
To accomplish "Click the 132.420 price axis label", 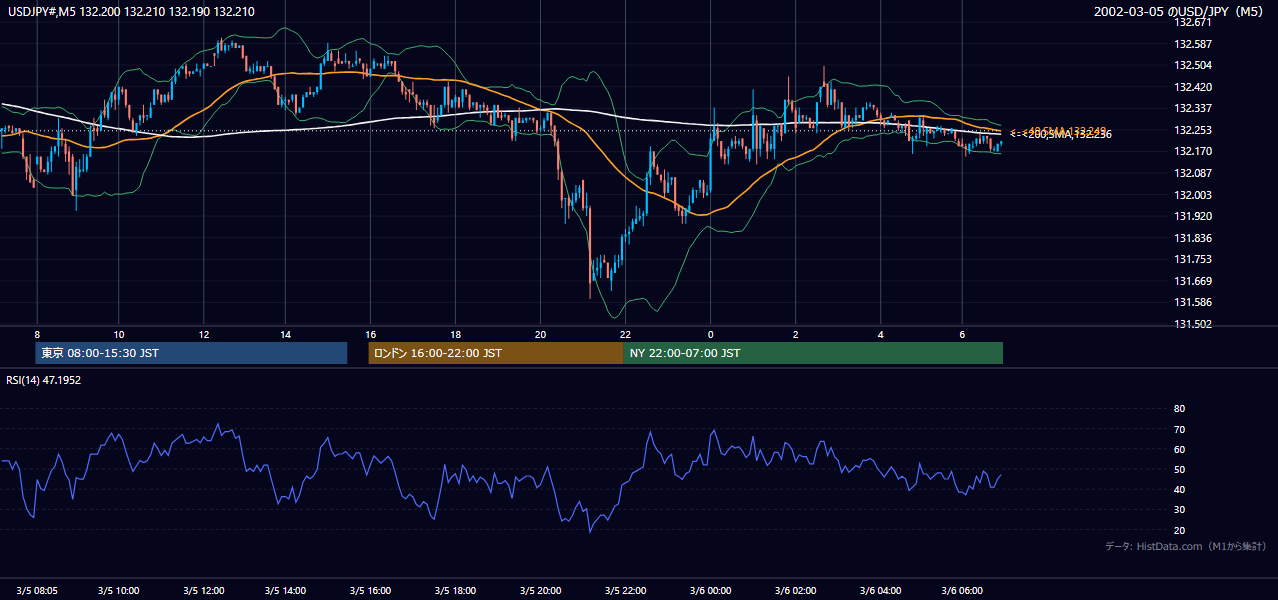I will [1193, 87].
